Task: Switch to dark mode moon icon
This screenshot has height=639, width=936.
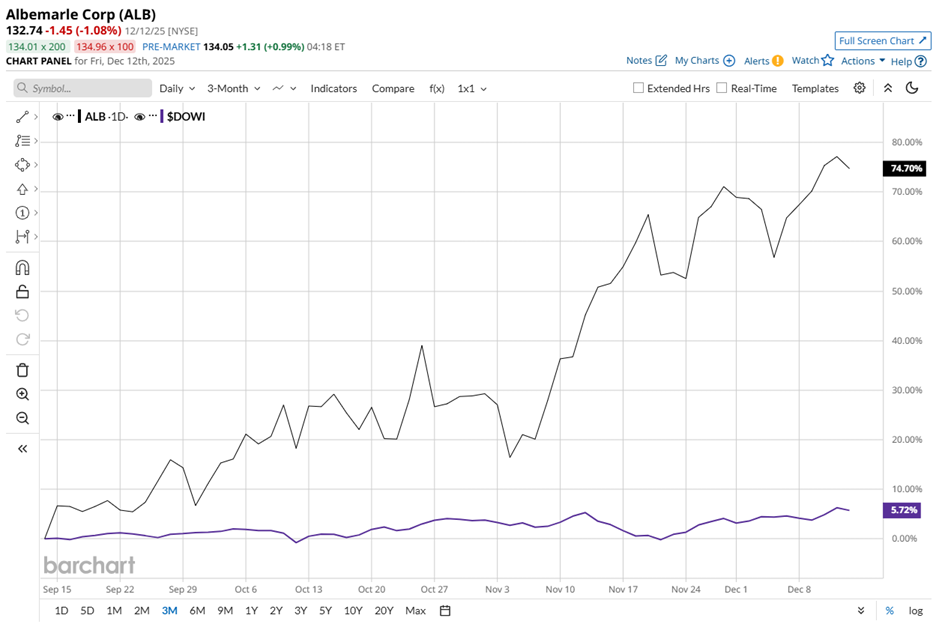Action: (x=911, y=88)
